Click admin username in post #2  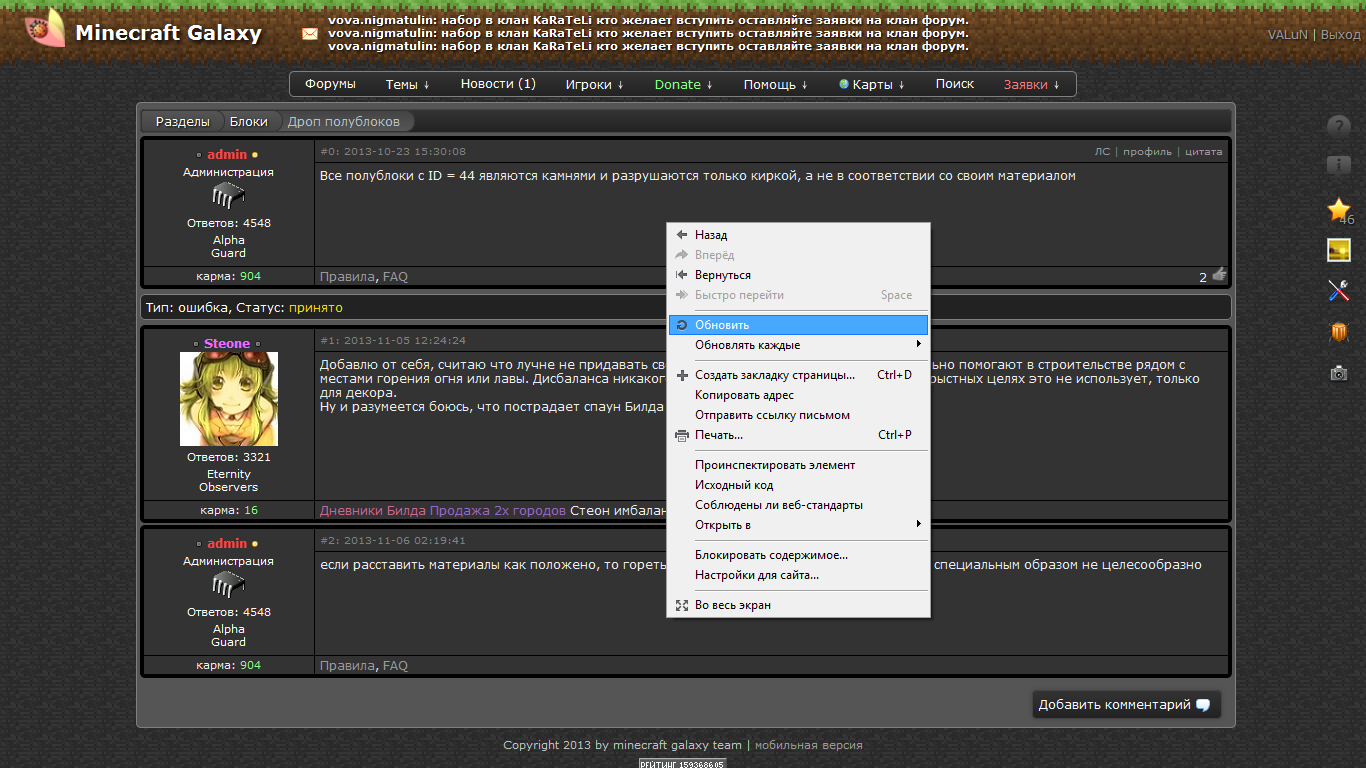(x=227, y=544)
